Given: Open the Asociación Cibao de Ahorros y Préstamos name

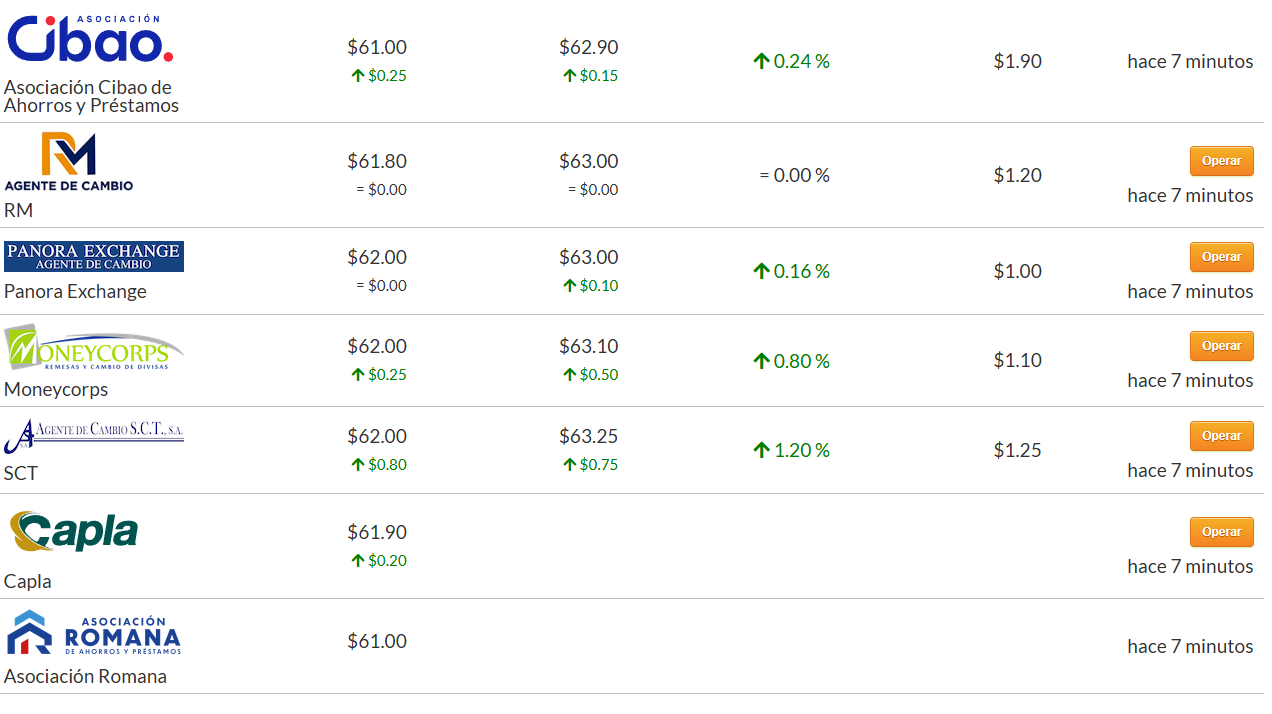Looking at the screenshot, I should [91, 96].
